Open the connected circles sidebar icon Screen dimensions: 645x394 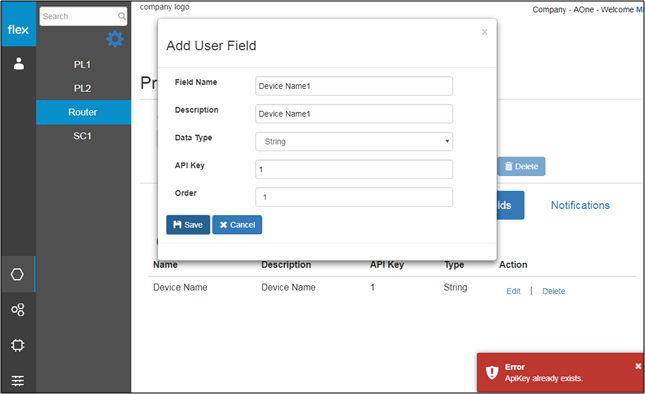[x=18, y=309]
